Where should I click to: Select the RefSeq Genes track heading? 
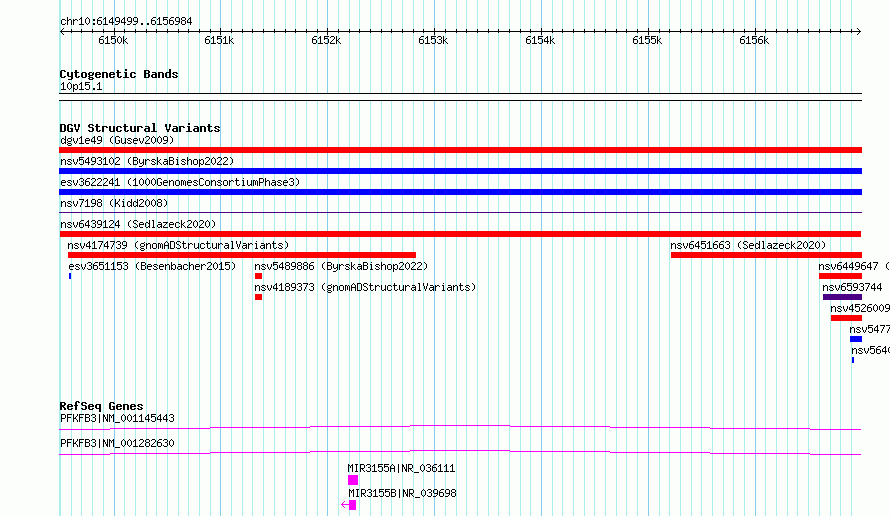[102, 406]
